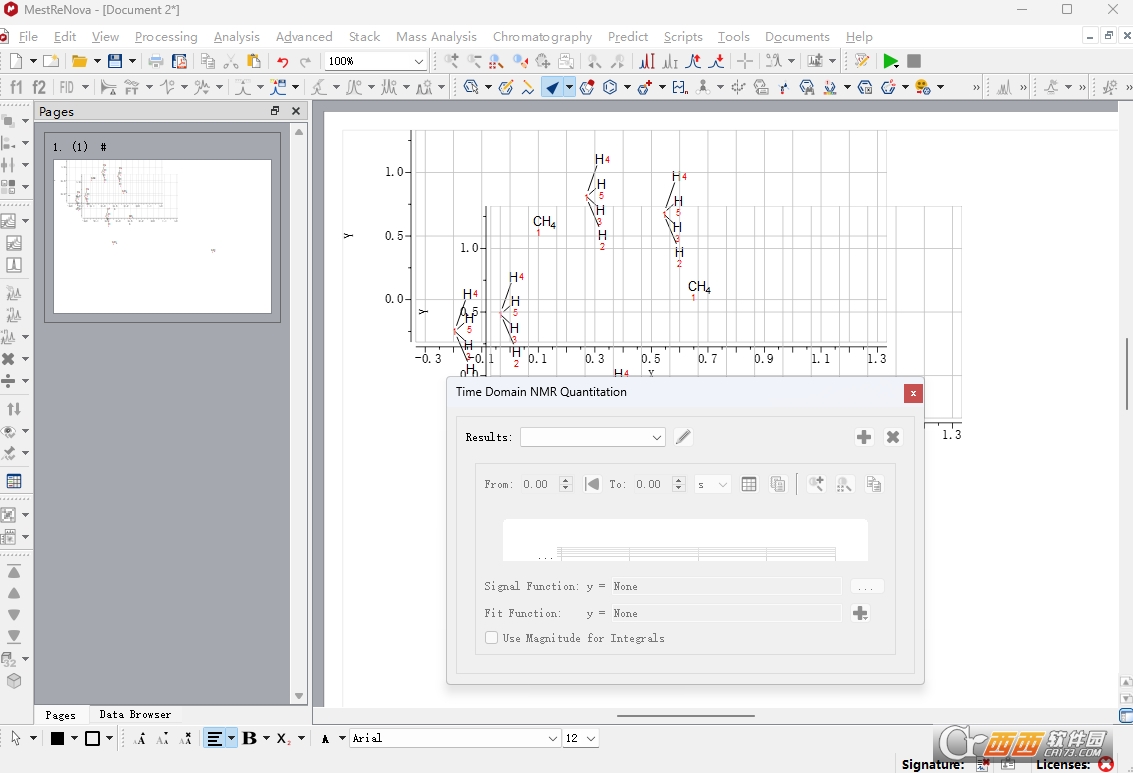Image resolution: width=1133 pixels, height=773 pixels.
Task: Click the Signature status bar icon
Action: pos(983,764)
